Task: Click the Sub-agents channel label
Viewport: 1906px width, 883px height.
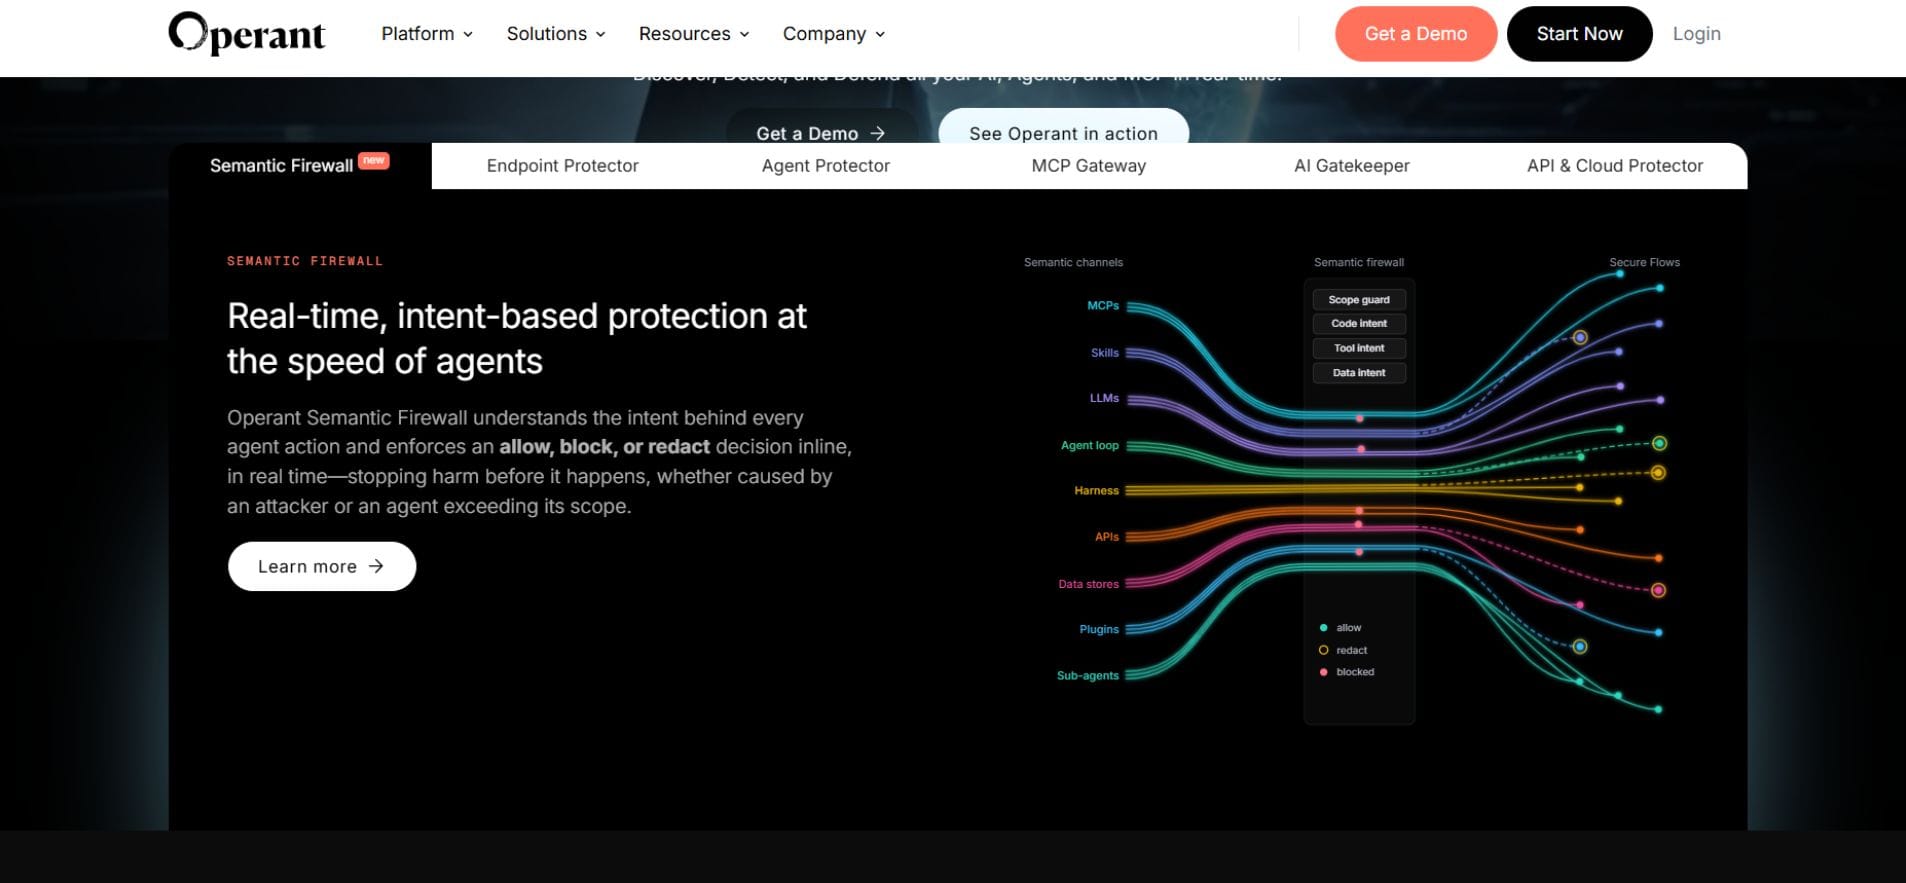Action: point(1088,676)
